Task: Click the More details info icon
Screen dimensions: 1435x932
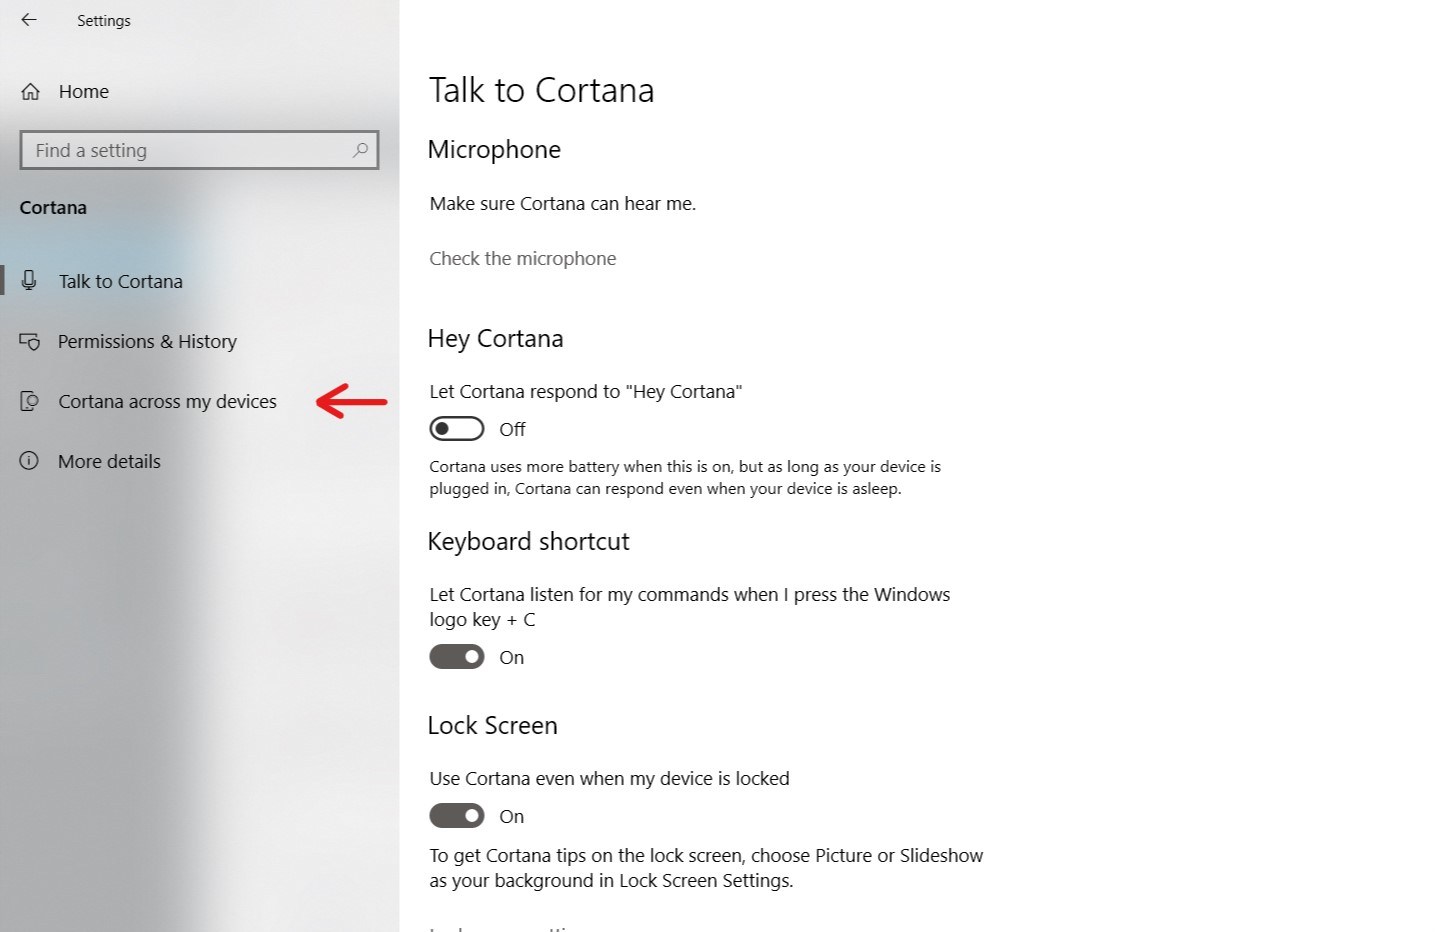Action: pos(30,461)
